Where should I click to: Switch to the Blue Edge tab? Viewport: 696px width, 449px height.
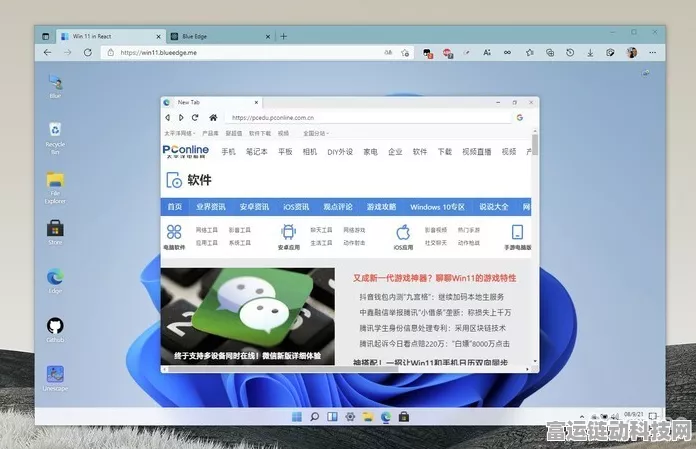tap(221, 36)
